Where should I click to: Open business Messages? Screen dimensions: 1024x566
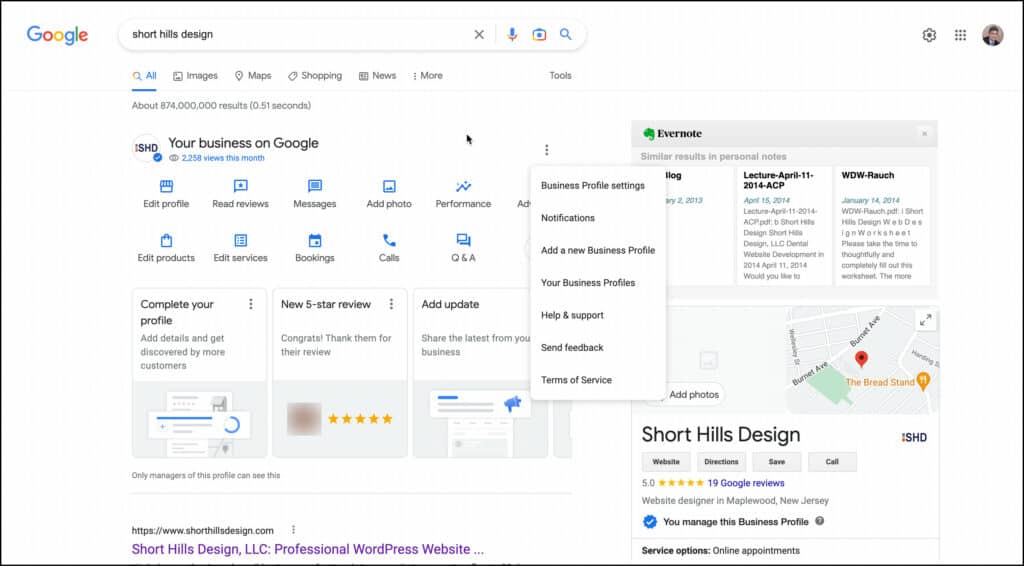pos(315,194)
